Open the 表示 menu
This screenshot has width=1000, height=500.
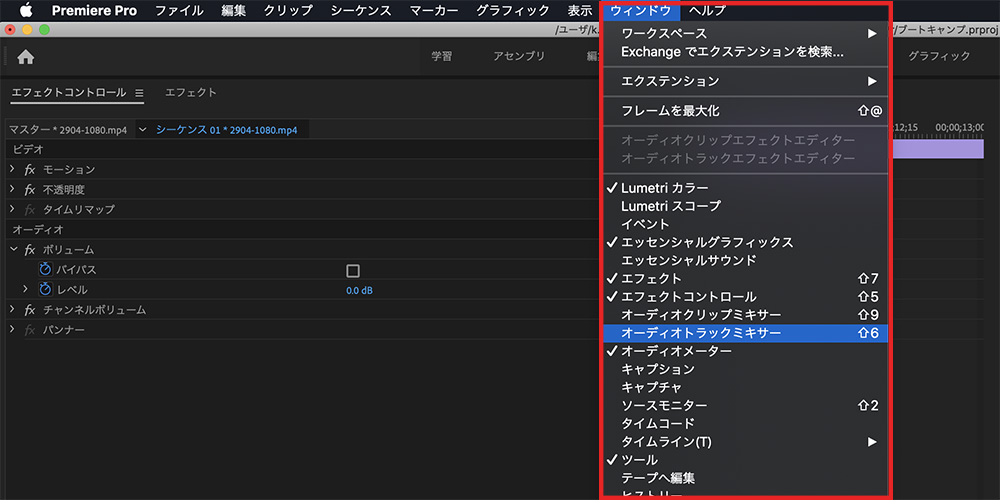pos(580,10)
